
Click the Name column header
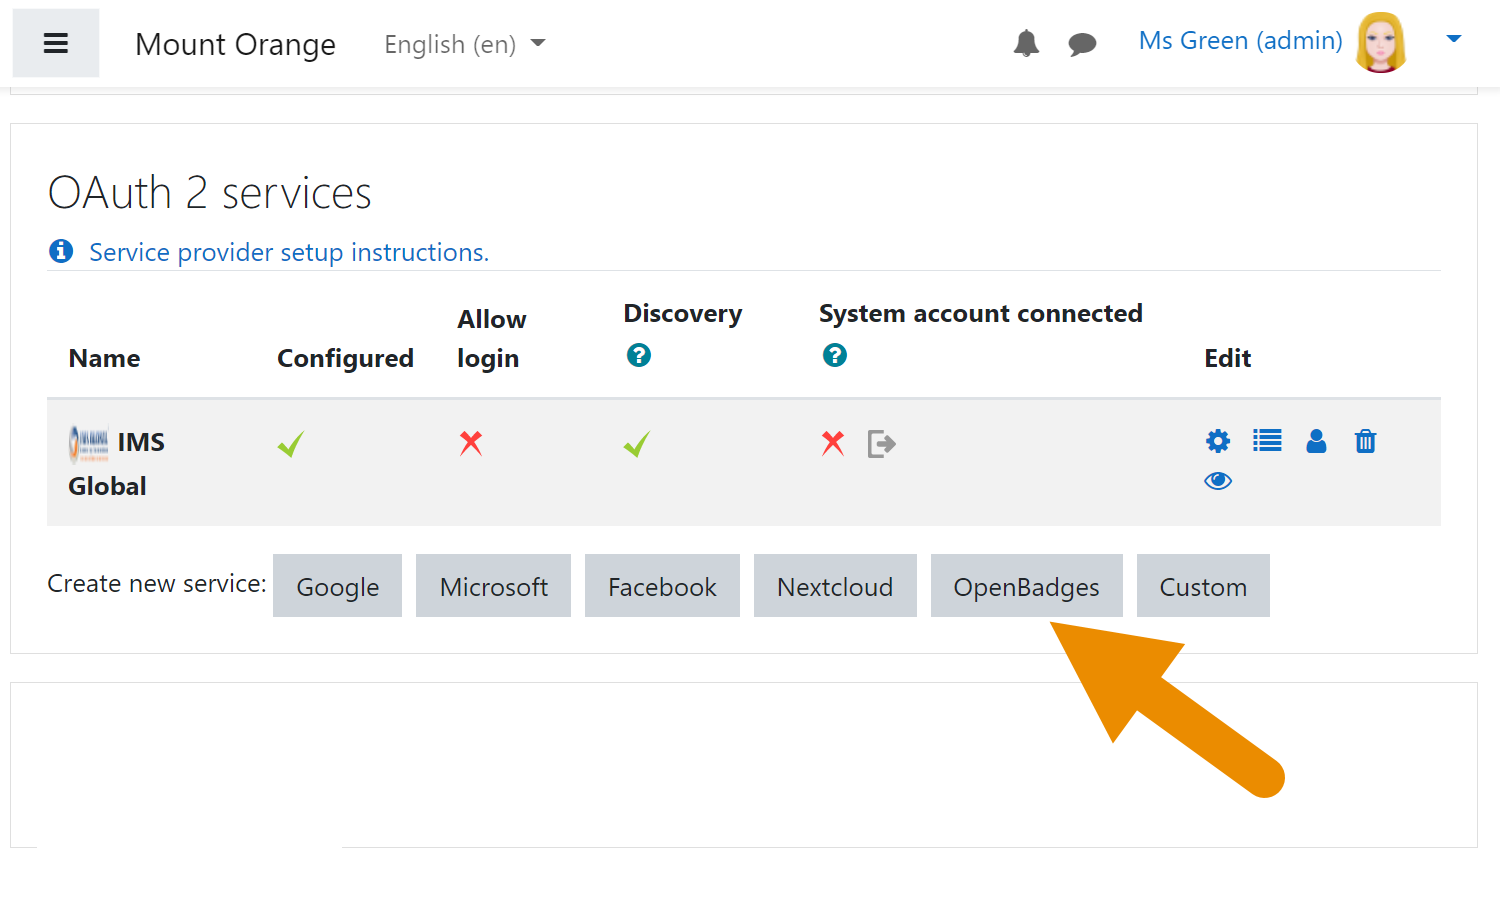tap(104, 358)
